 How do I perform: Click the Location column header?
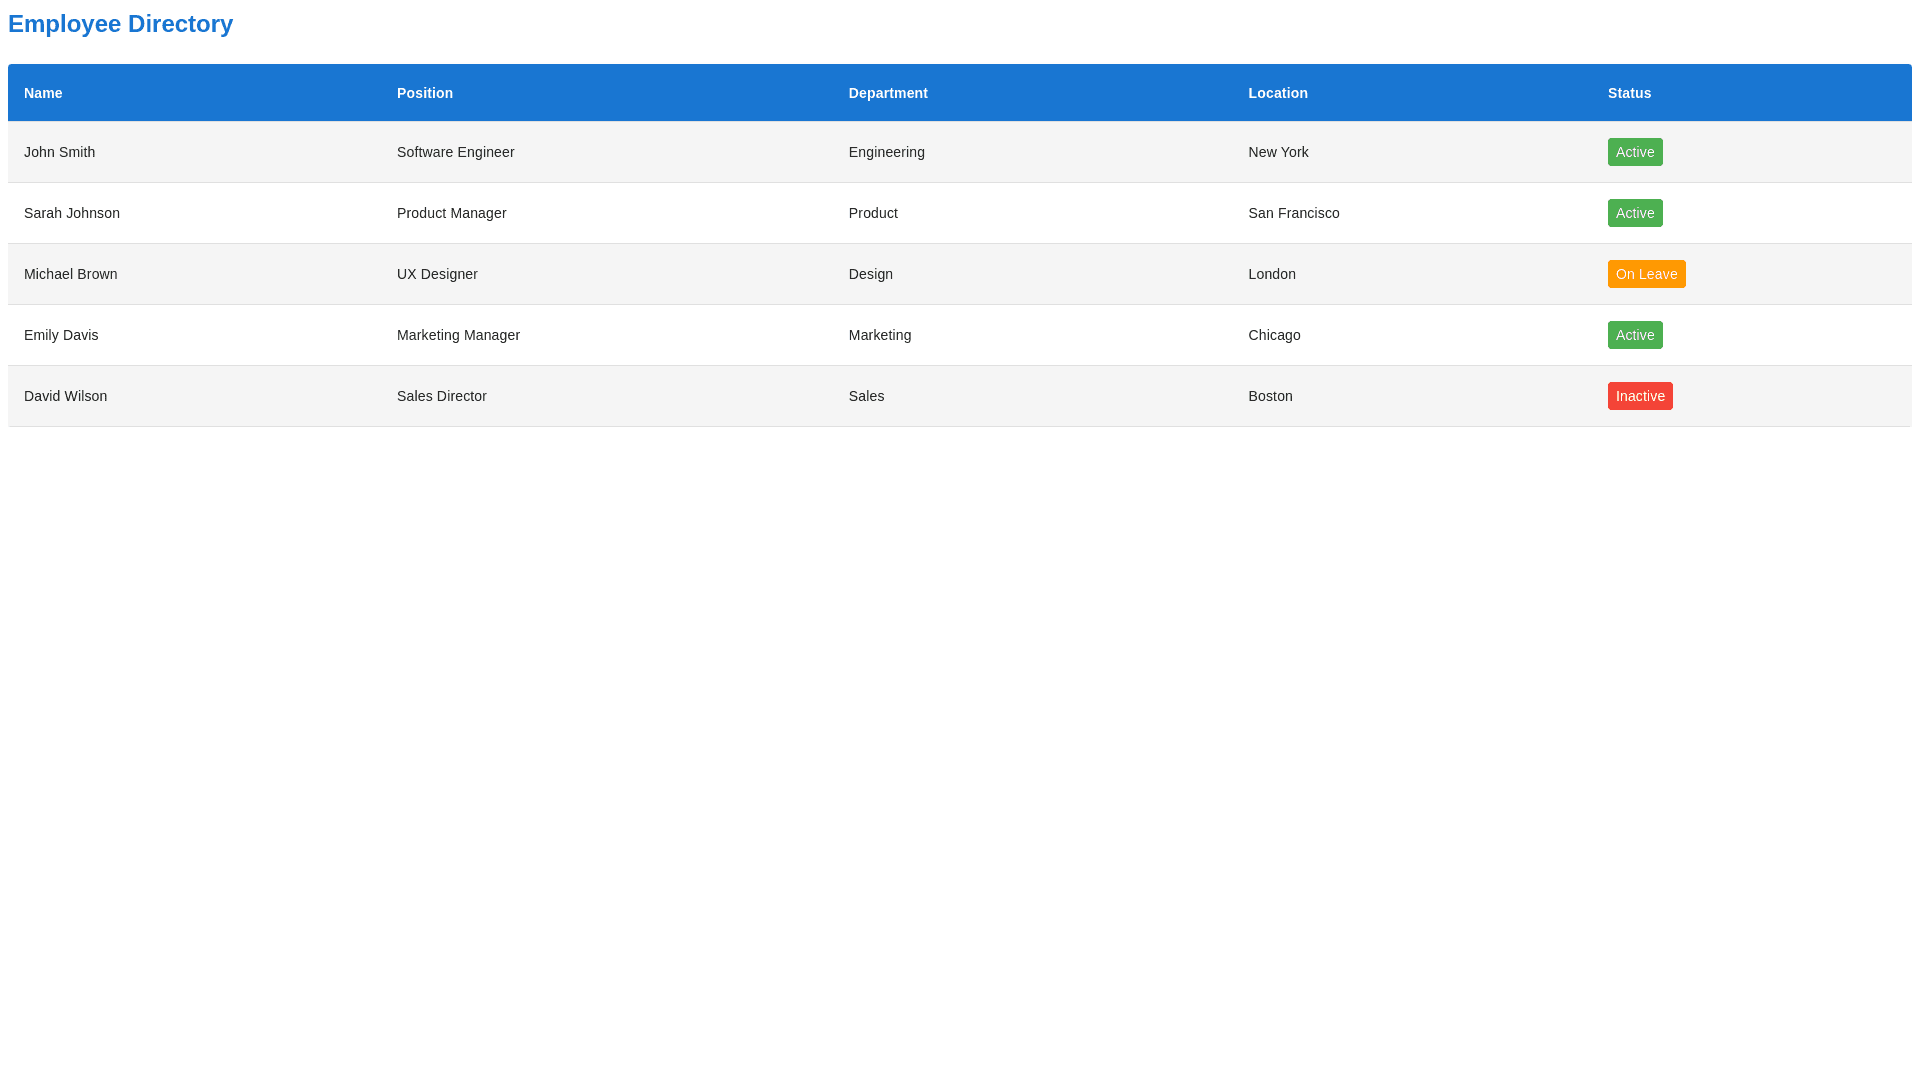(x=1277, y=93)
